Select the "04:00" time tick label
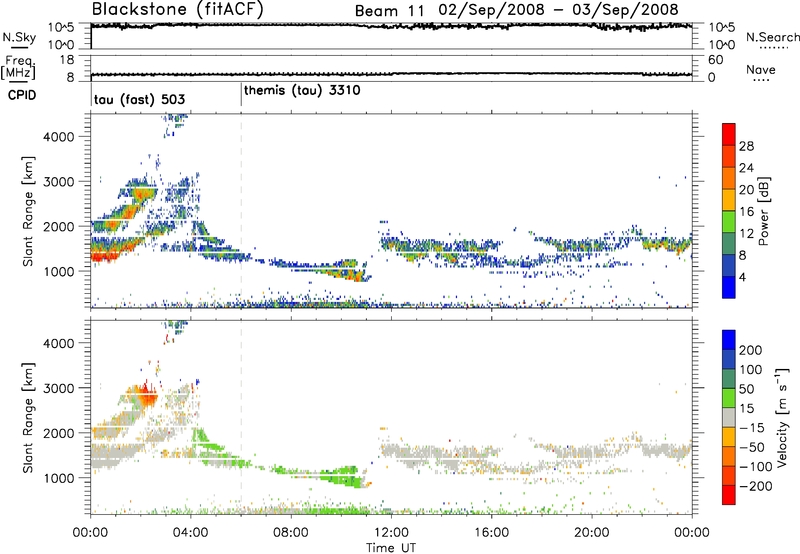The width and height of the screenshot is (800, 554). click(x=190, y=533)
